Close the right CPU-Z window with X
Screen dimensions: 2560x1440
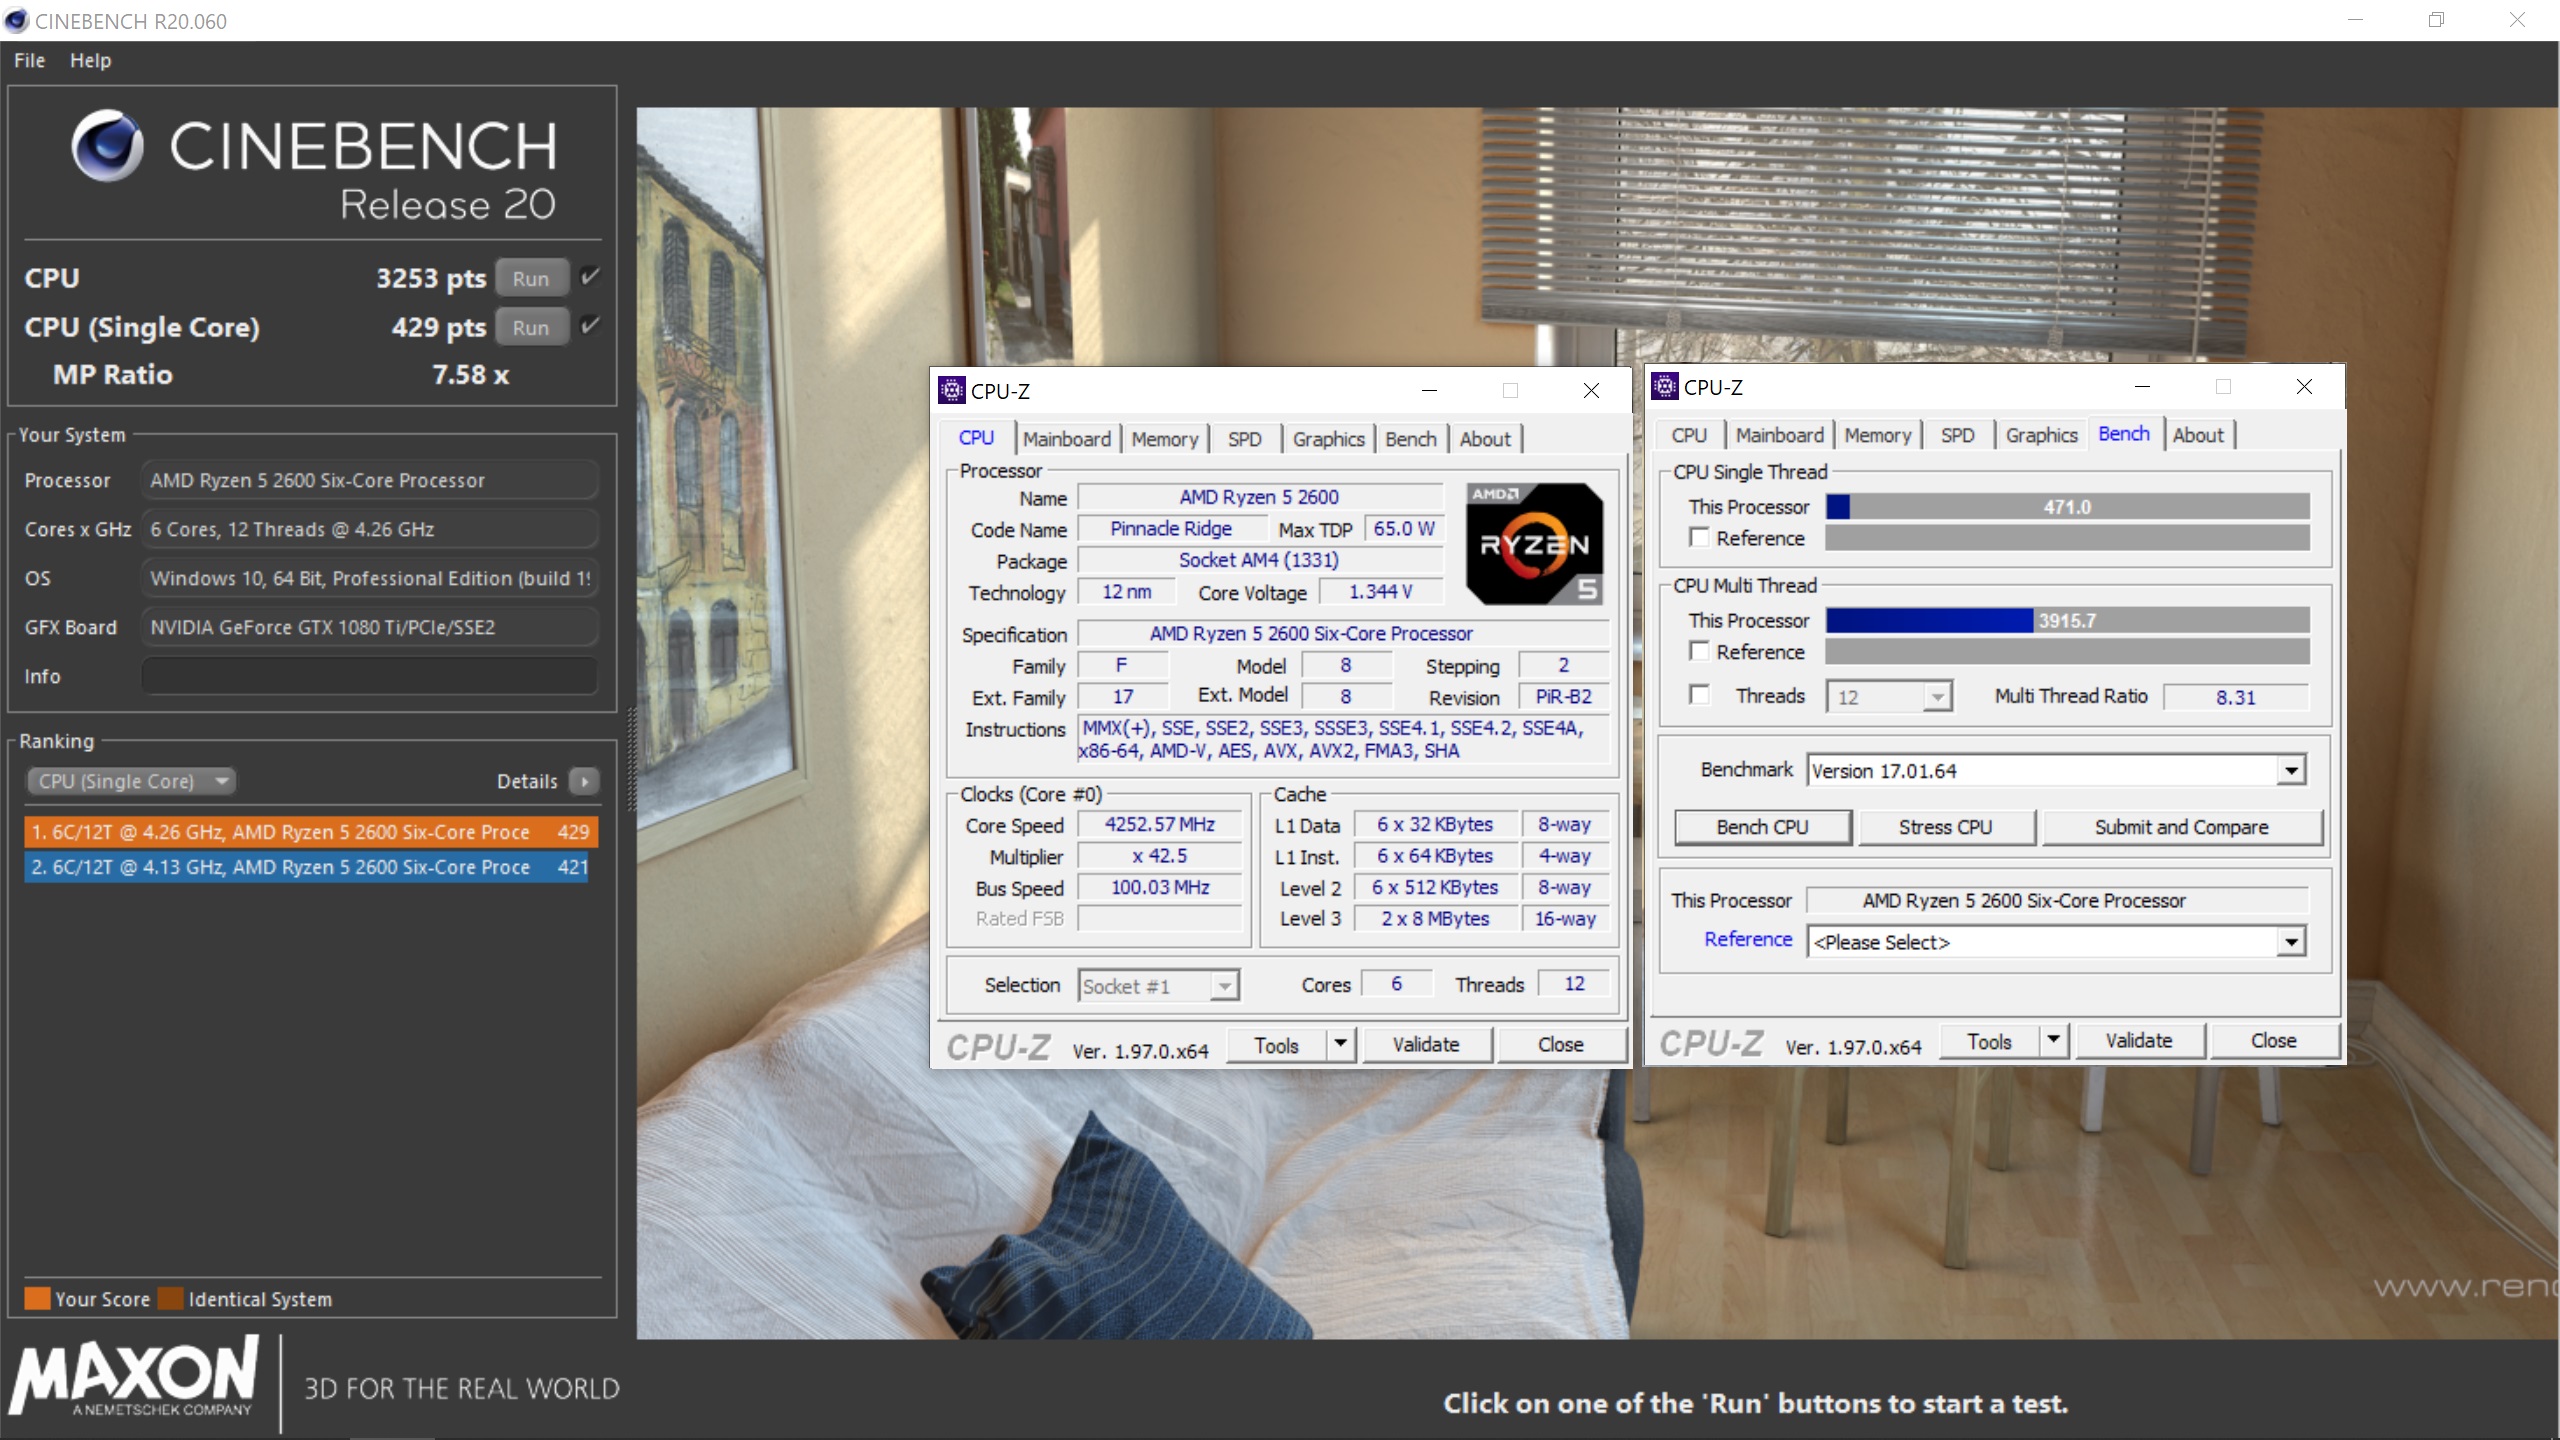(2304, 386)
